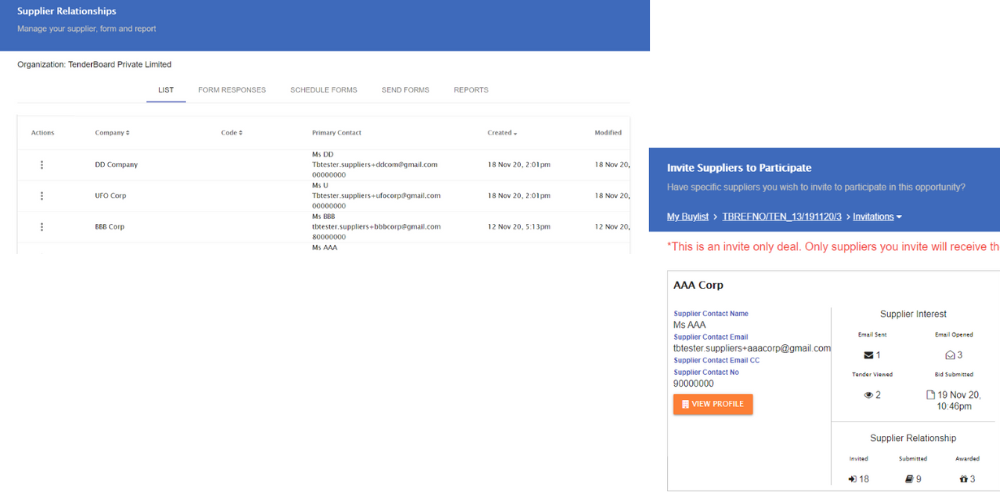
Task: Open the REPORTS tab
Action: [471, 90]
